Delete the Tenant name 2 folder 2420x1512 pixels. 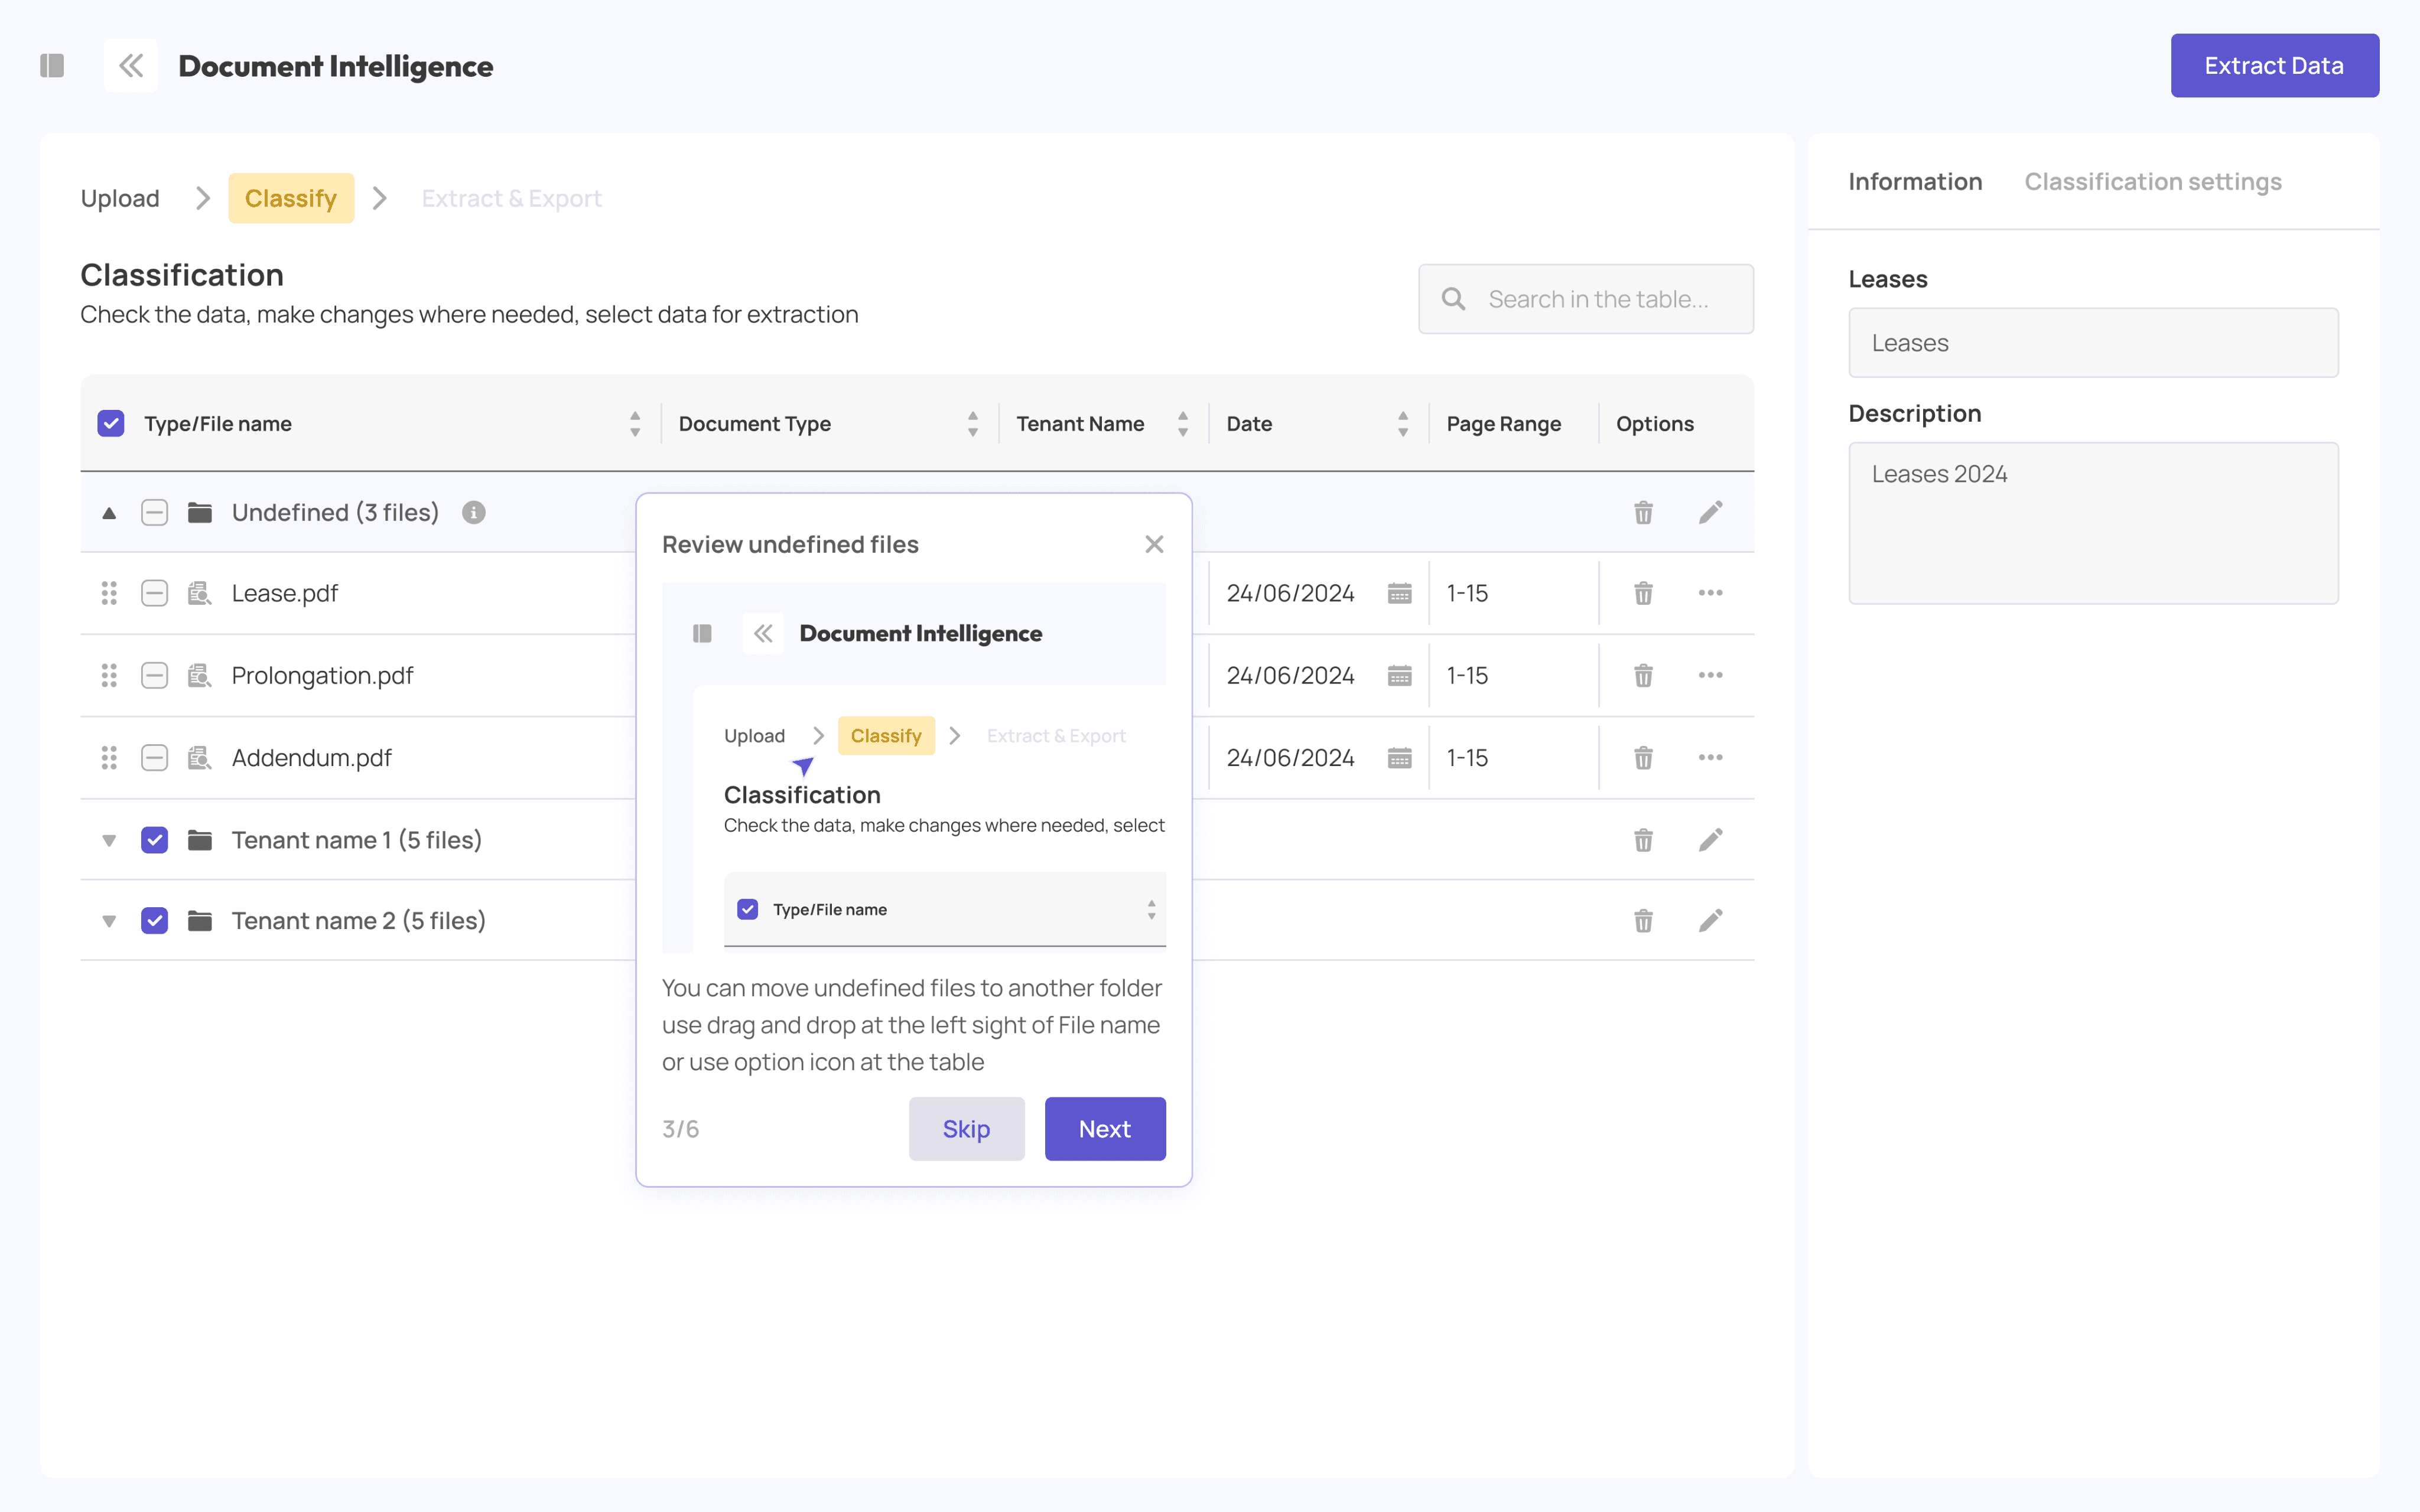(x=1643, y=921)
